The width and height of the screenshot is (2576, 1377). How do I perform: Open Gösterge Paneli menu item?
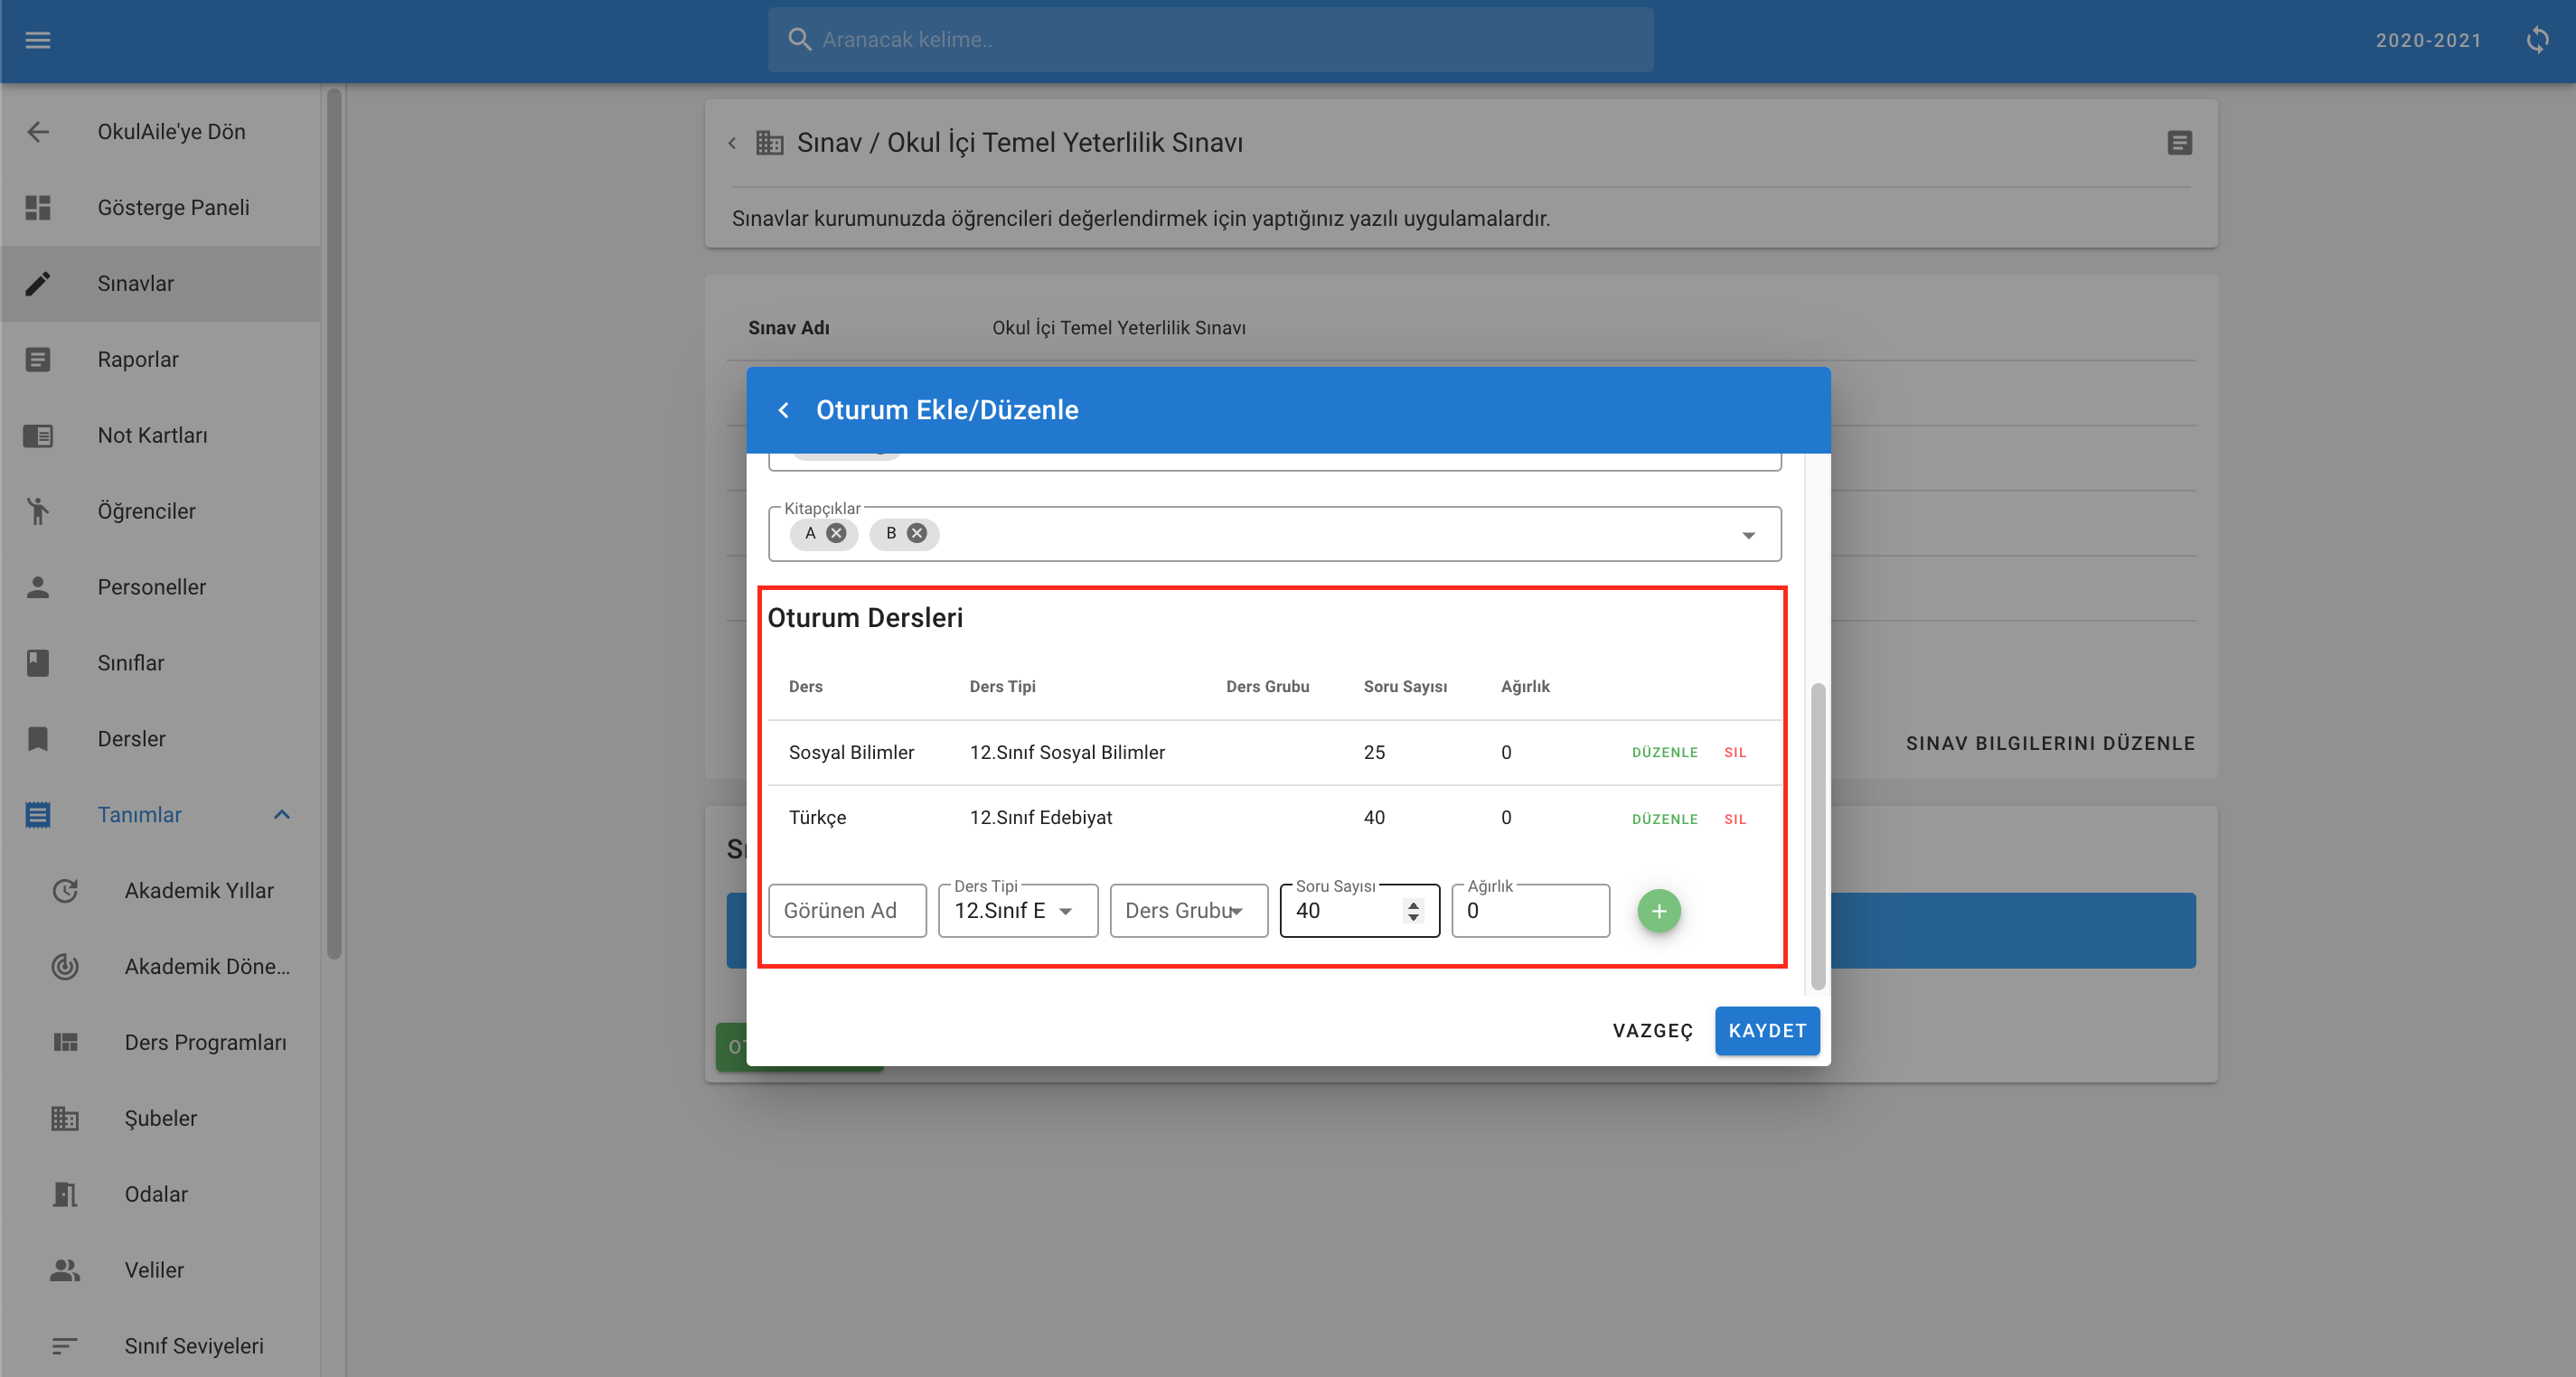[160, 208]
